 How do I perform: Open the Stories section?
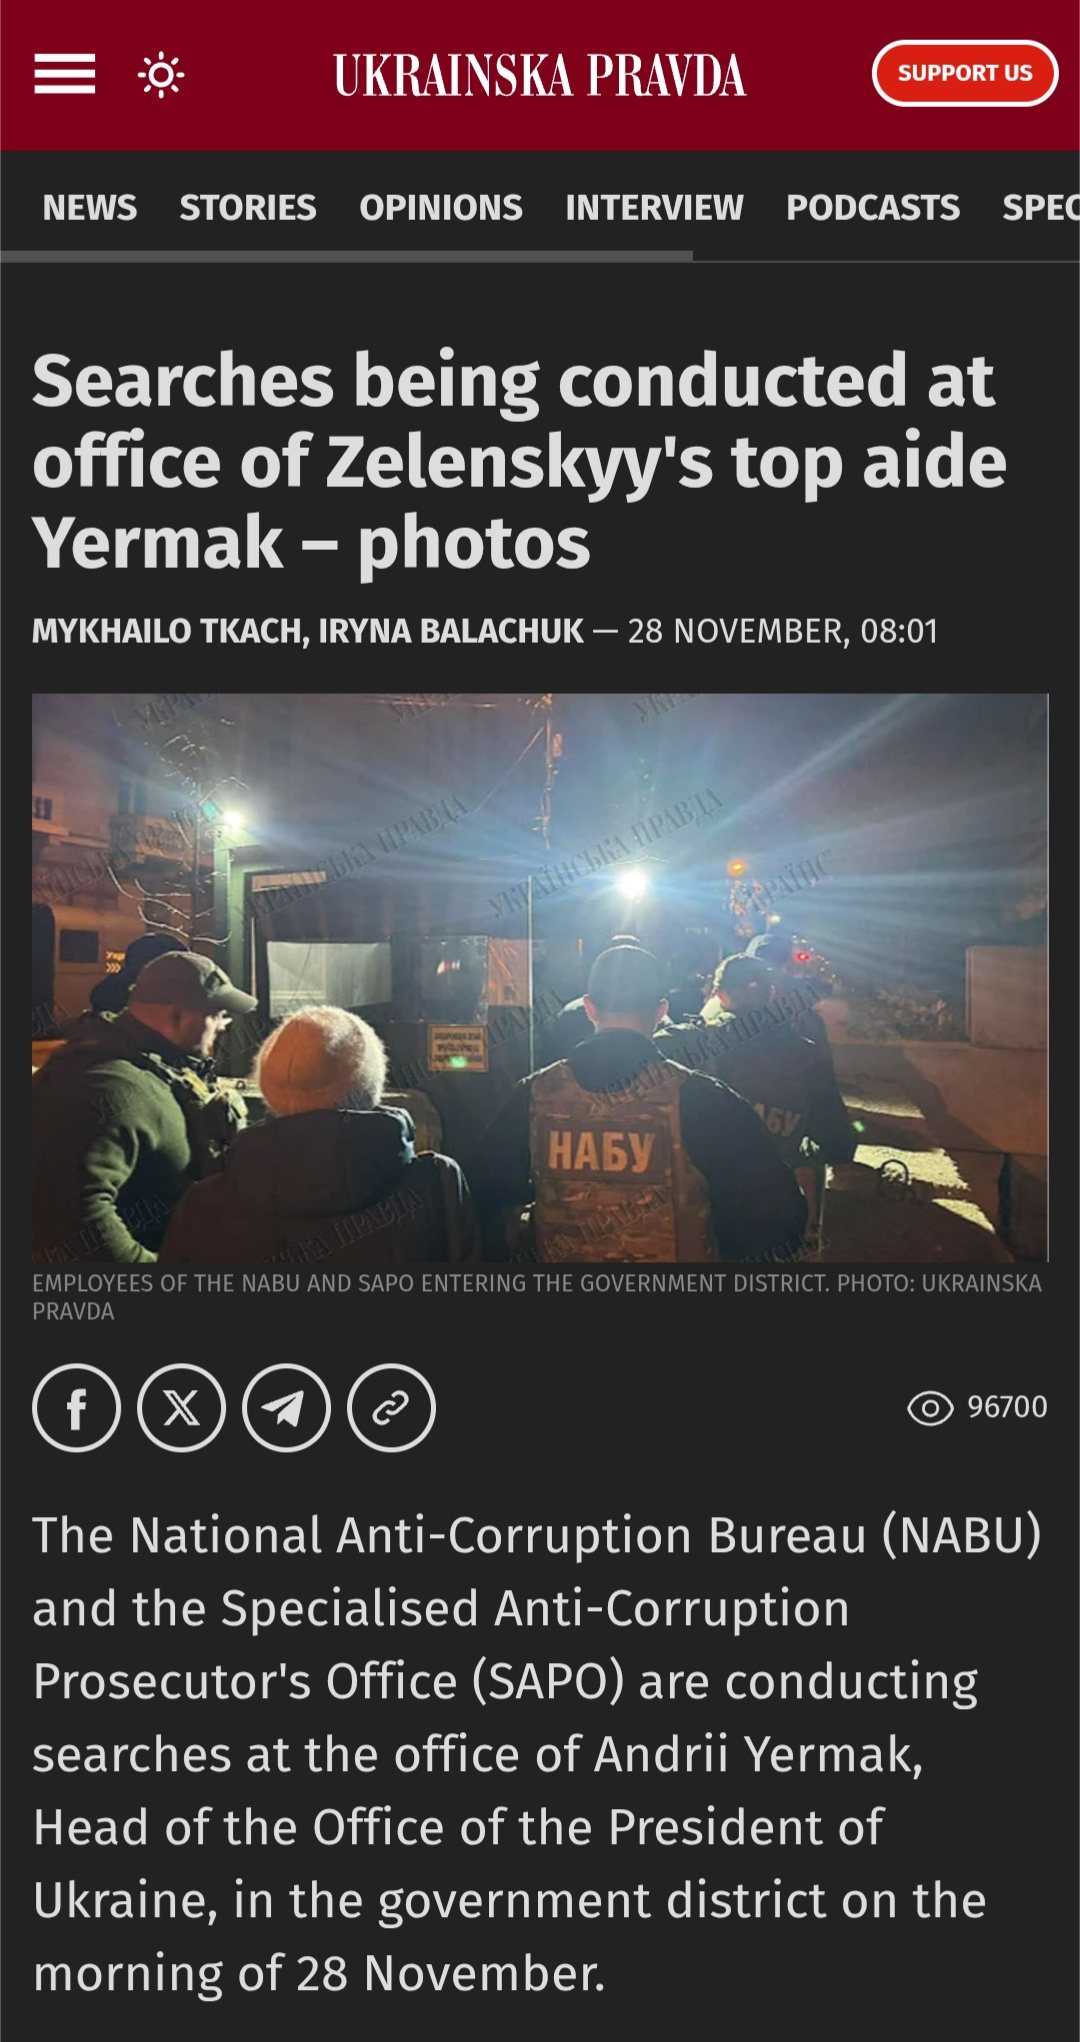[x=248, y=207]
